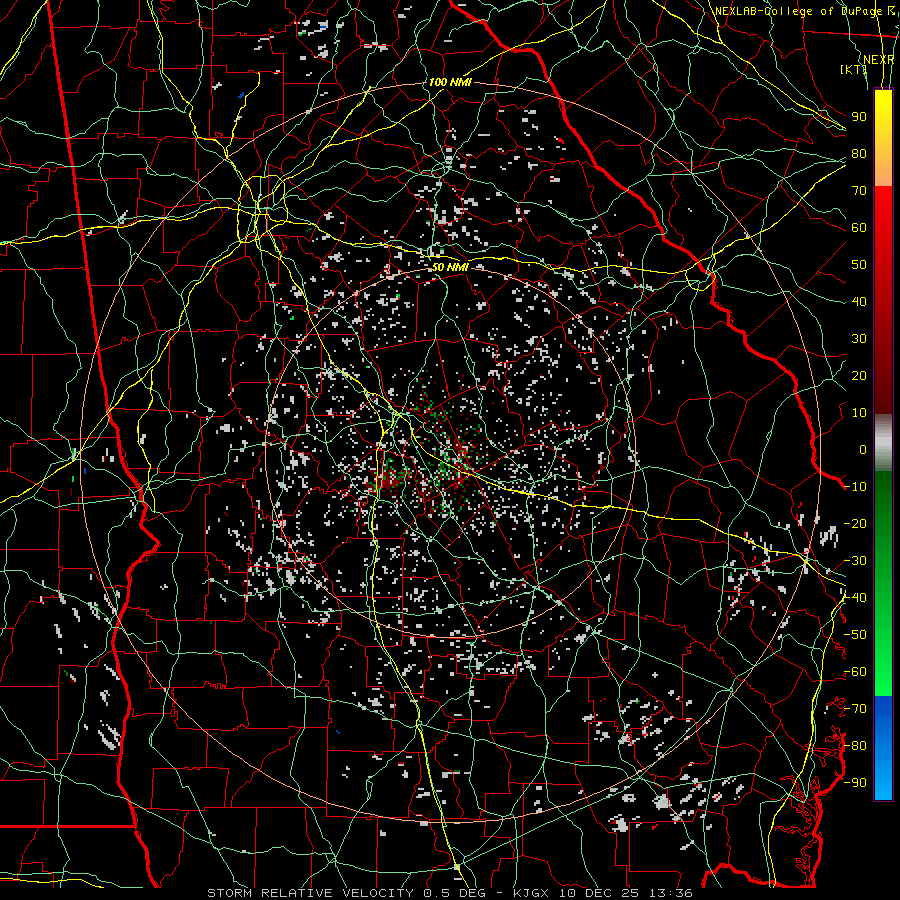This screenshot has height=900, width=900.
Task: Click the 50 NMI range ring label
Action: (x=450, y=267)
